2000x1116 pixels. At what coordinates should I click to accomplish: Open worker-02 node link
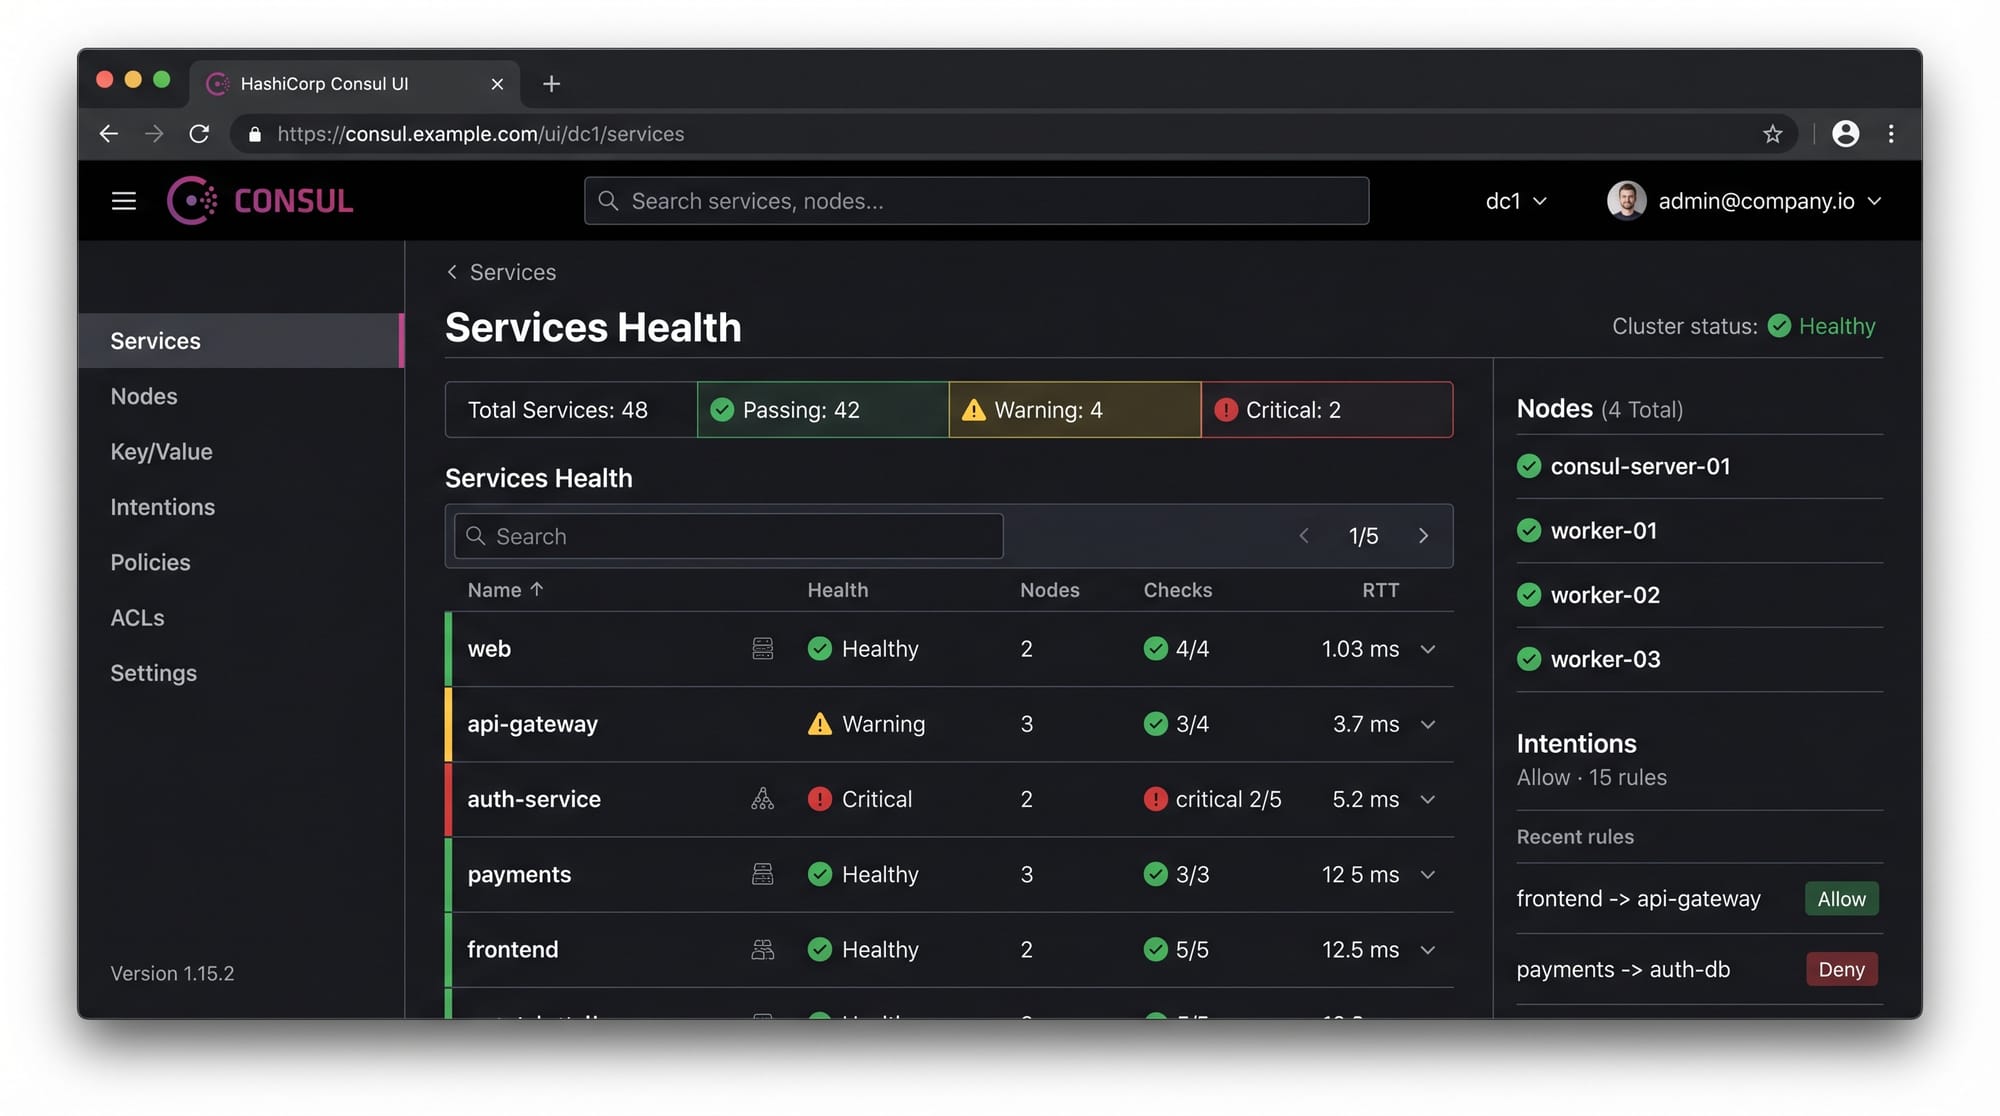click(x=1604, y=595)
